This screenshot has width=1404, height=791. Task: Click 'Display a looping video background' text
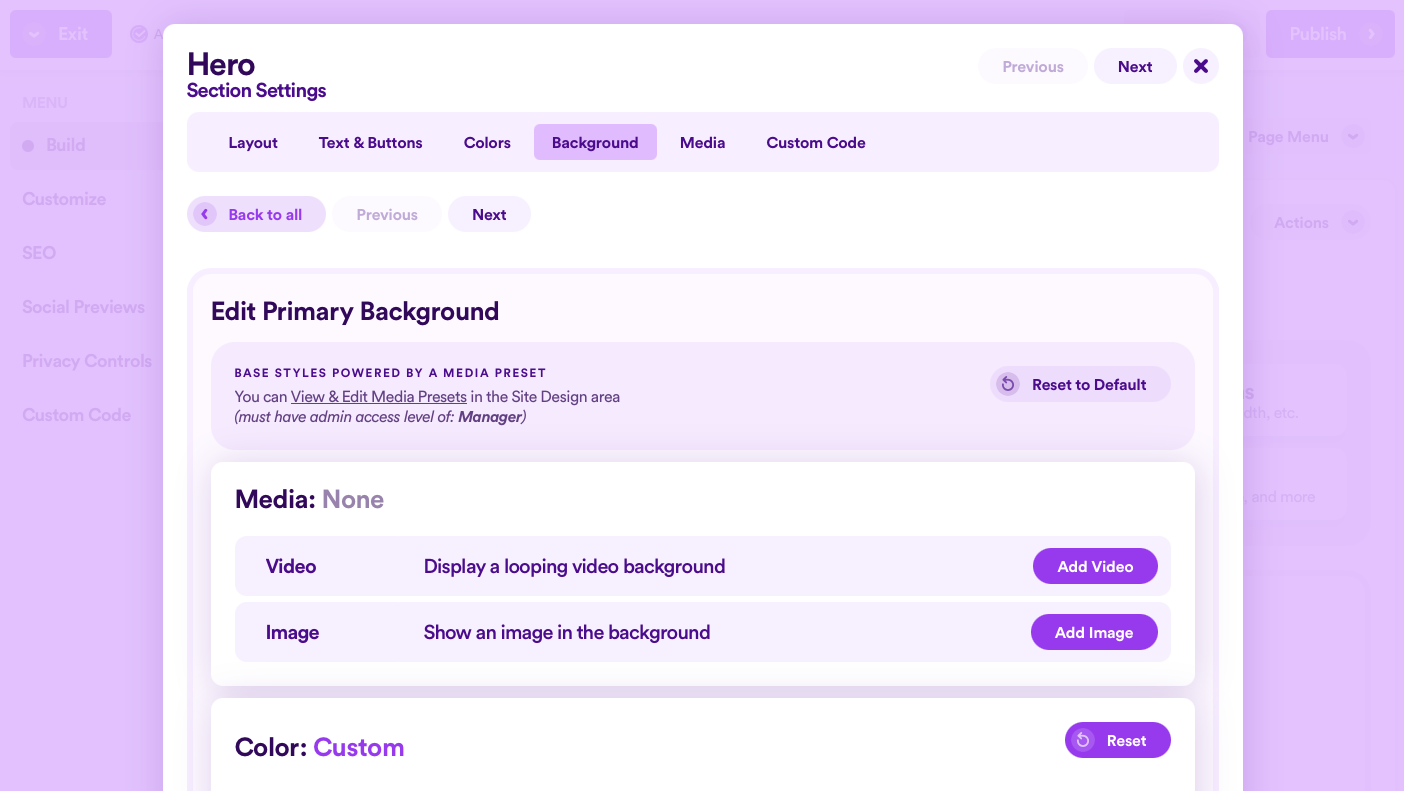pos(574,566)
